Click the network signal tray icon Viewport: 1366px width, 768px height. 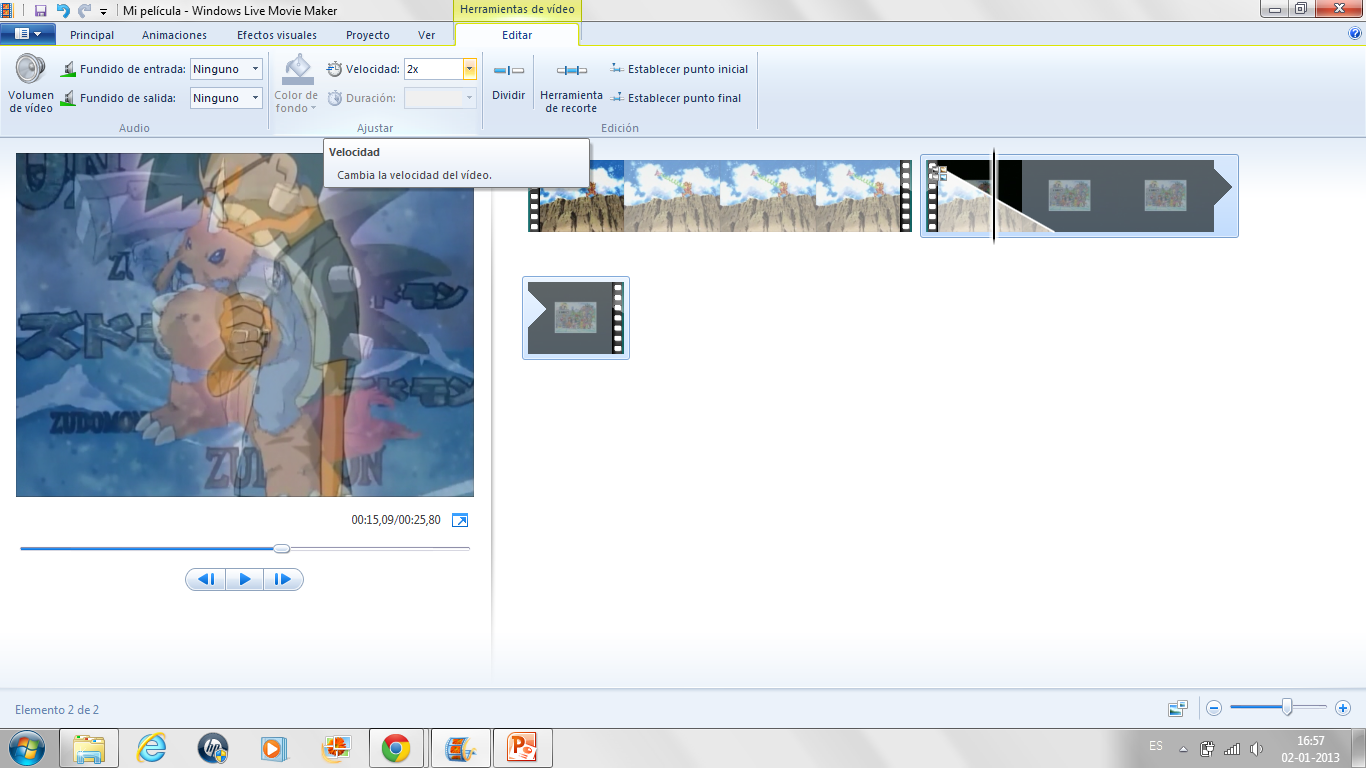1232,748
